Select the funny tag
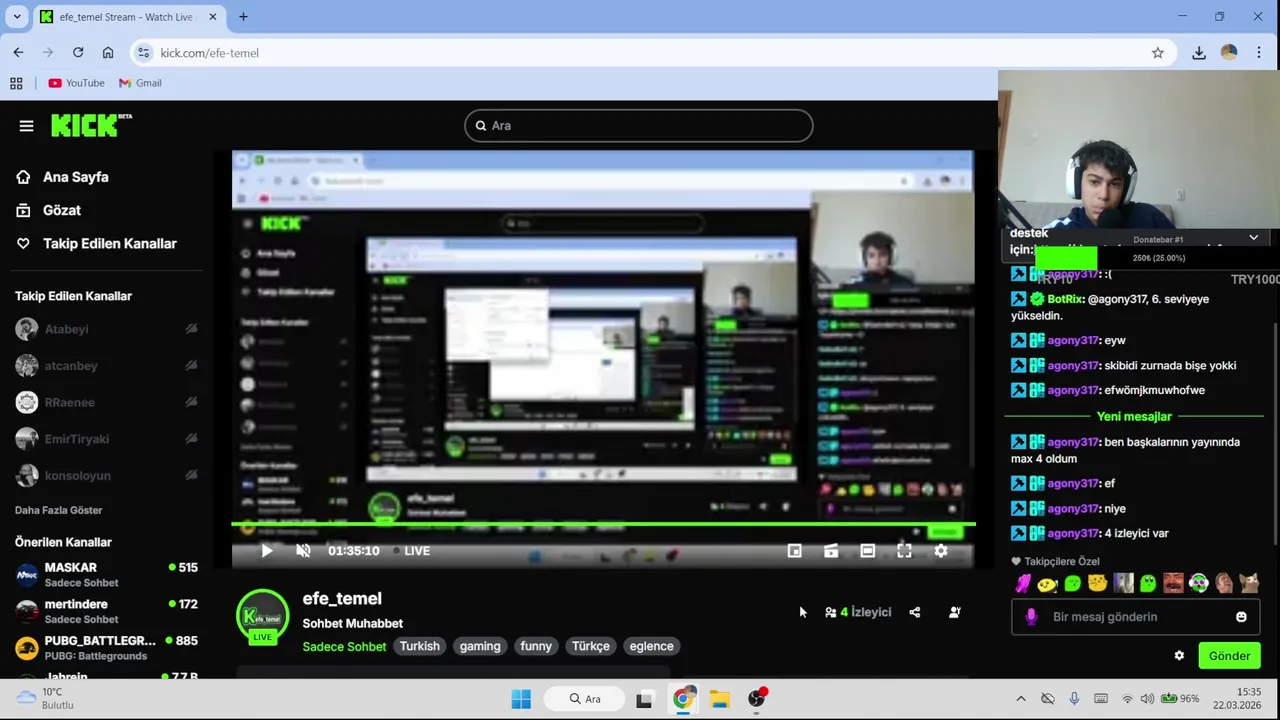The height and width of the screenshot is (720, 1280). [x=536, y=646]
